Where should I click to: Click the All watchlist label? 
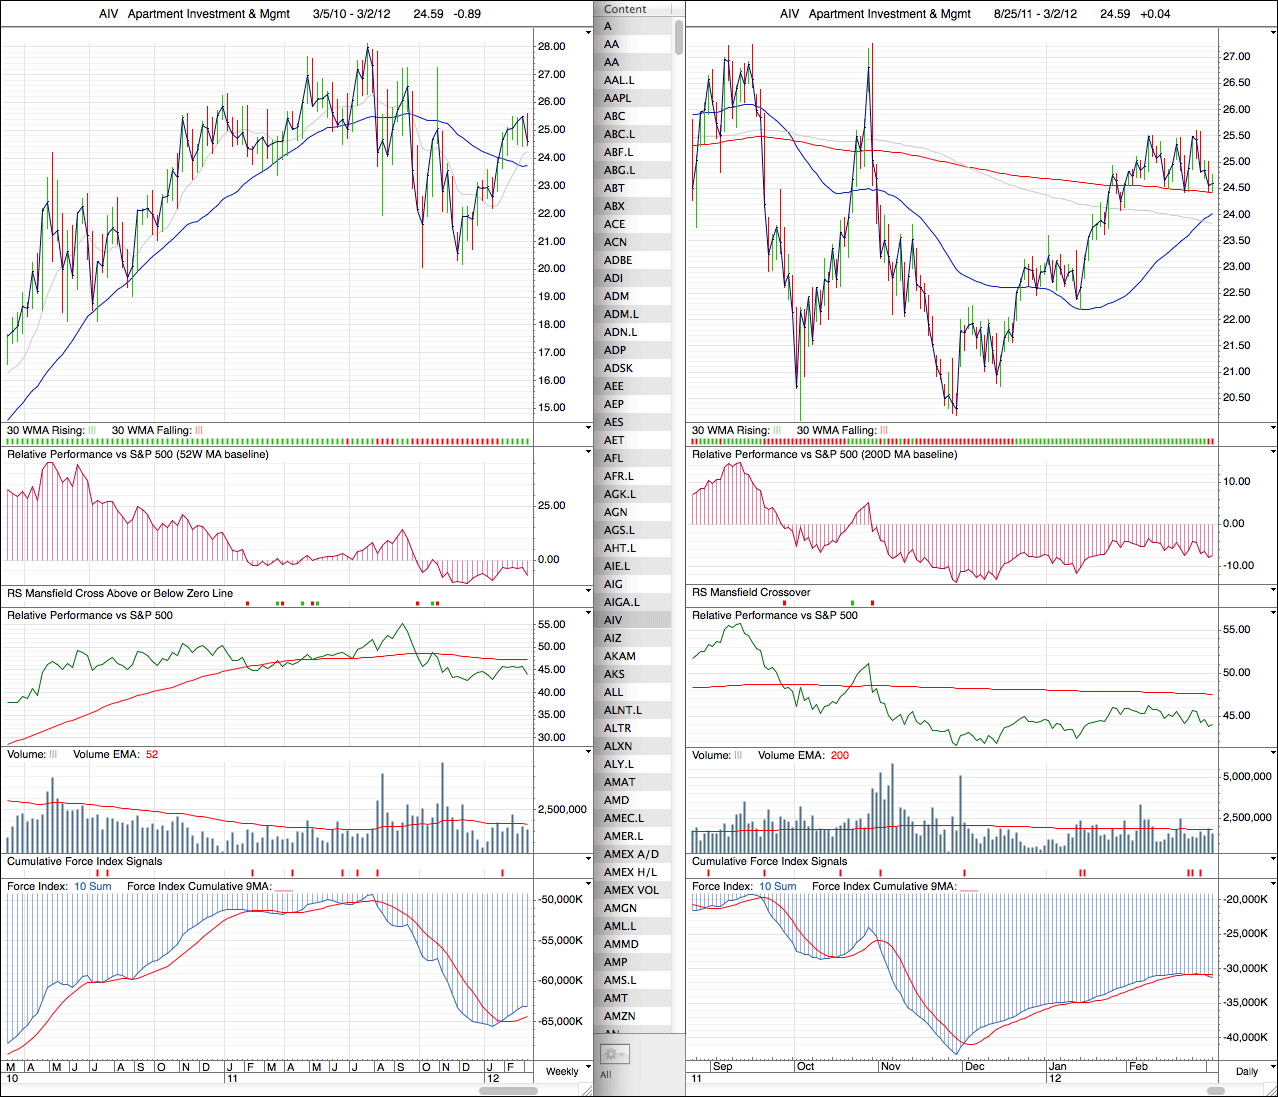tap(605, 1074)
